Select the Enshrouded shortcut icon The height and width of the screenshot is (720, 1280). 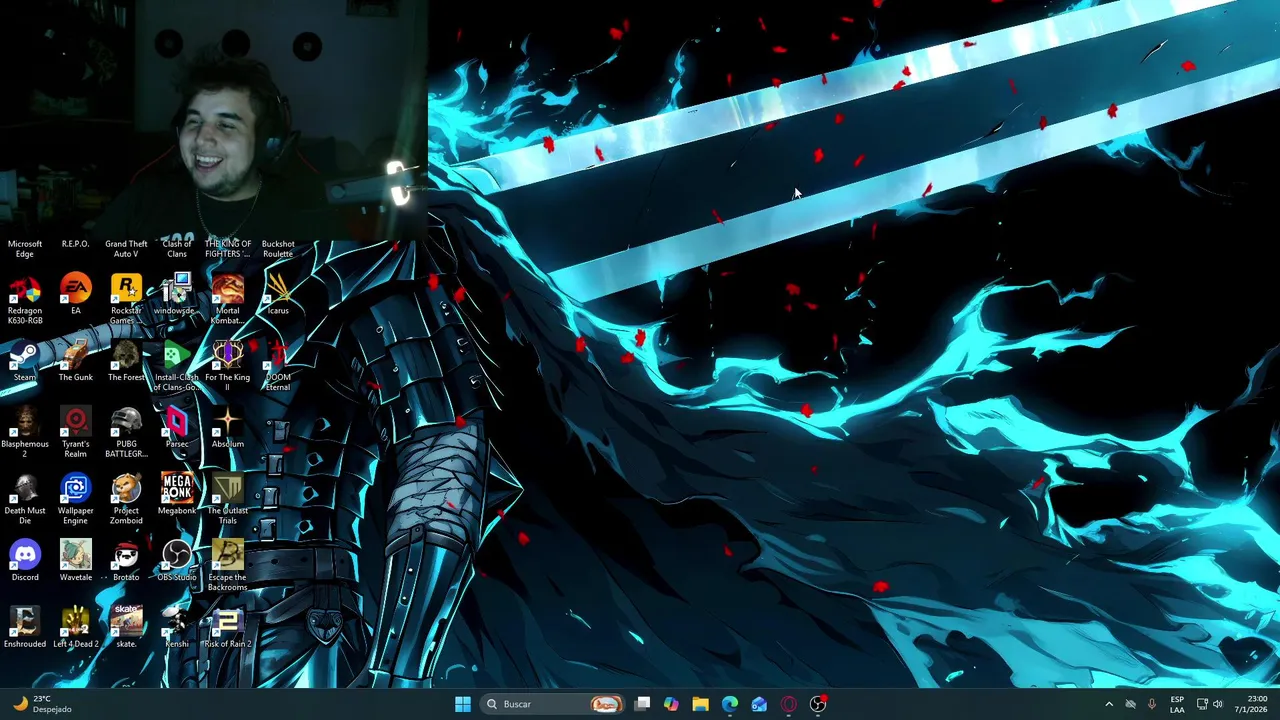click(x=25, y=623)
